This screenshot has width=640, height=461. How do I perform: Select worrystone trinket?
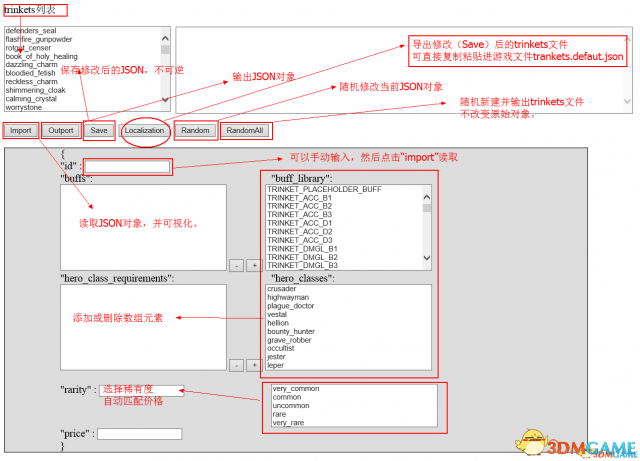[24, 107]
